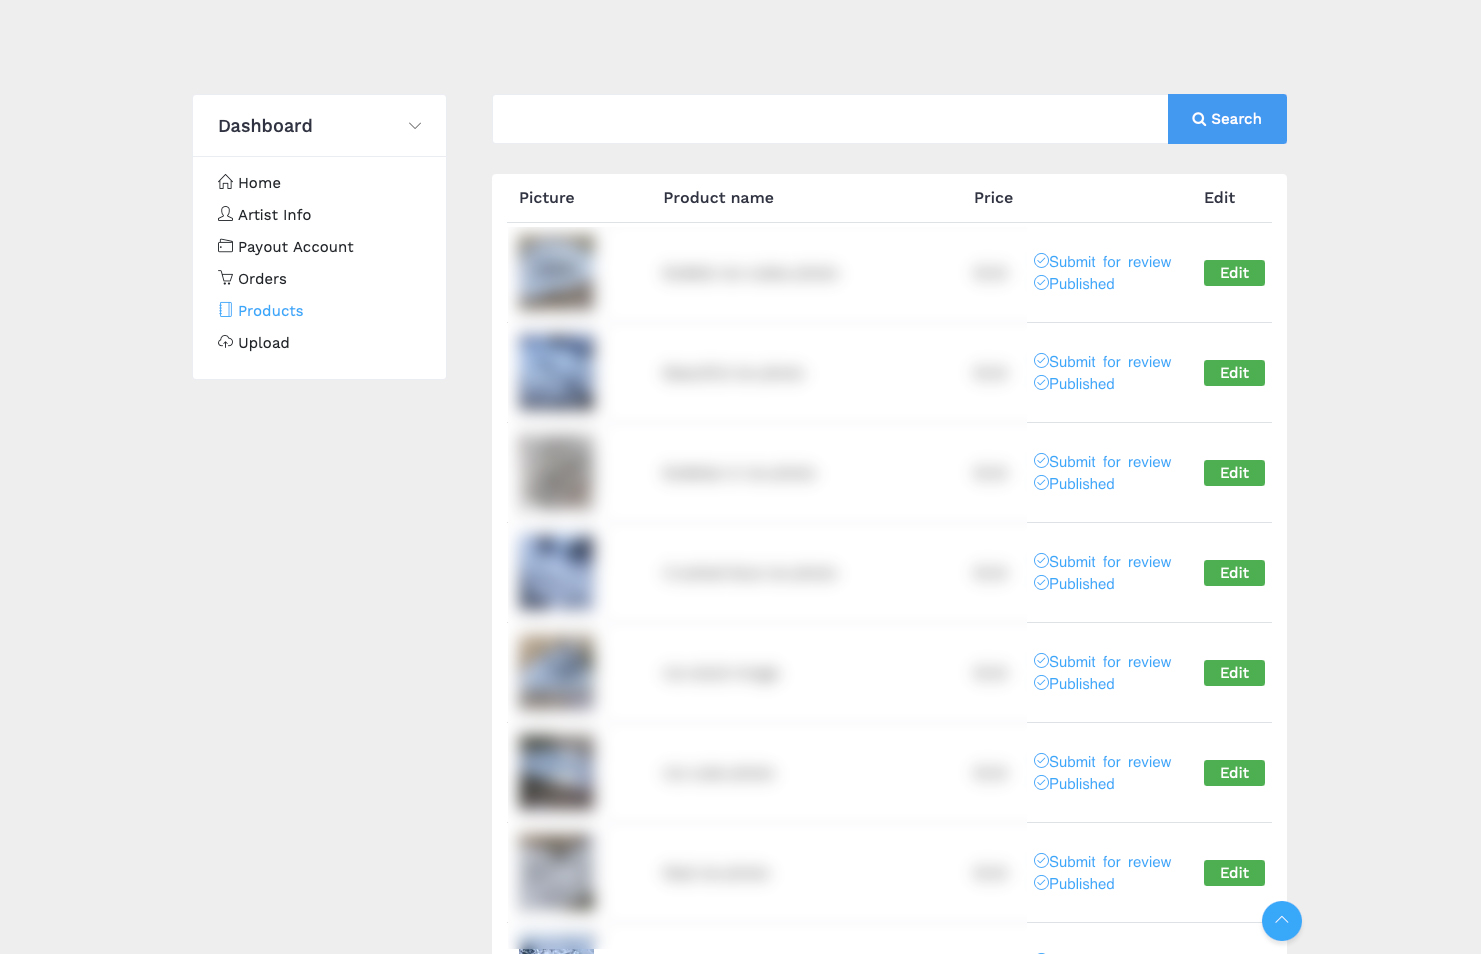This screenshot has width=1481, height=954.
Task: Open the second product's picture thumbnail
Action: click(556, 372)
